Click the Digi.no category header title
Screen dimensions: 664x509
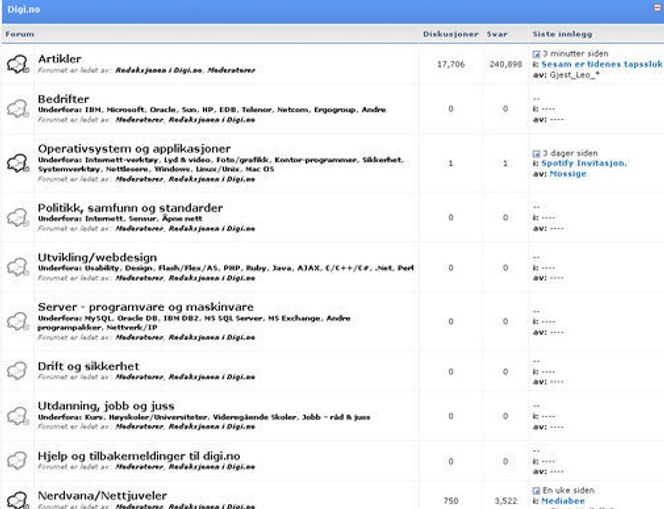[x=24, y=9]
